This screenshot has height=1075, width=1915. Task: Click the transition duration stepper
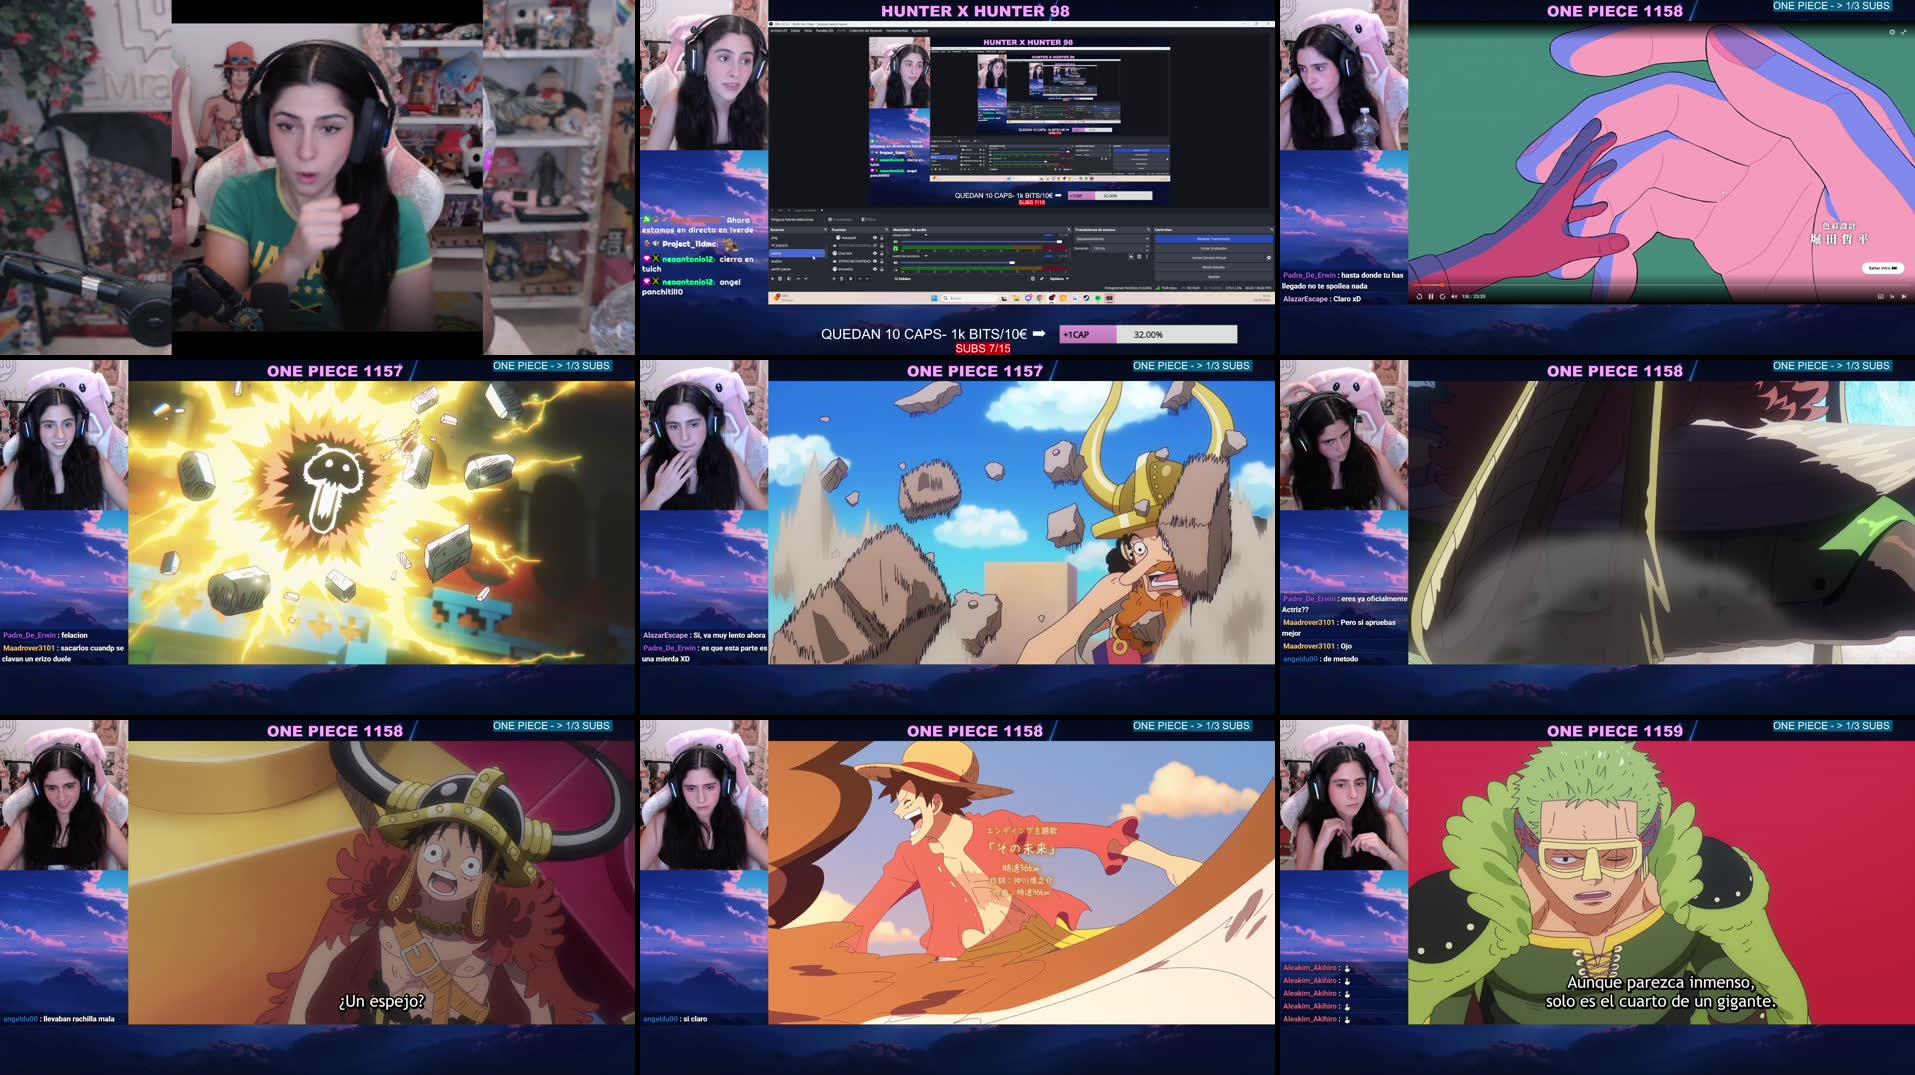[x=1147, y=248]
